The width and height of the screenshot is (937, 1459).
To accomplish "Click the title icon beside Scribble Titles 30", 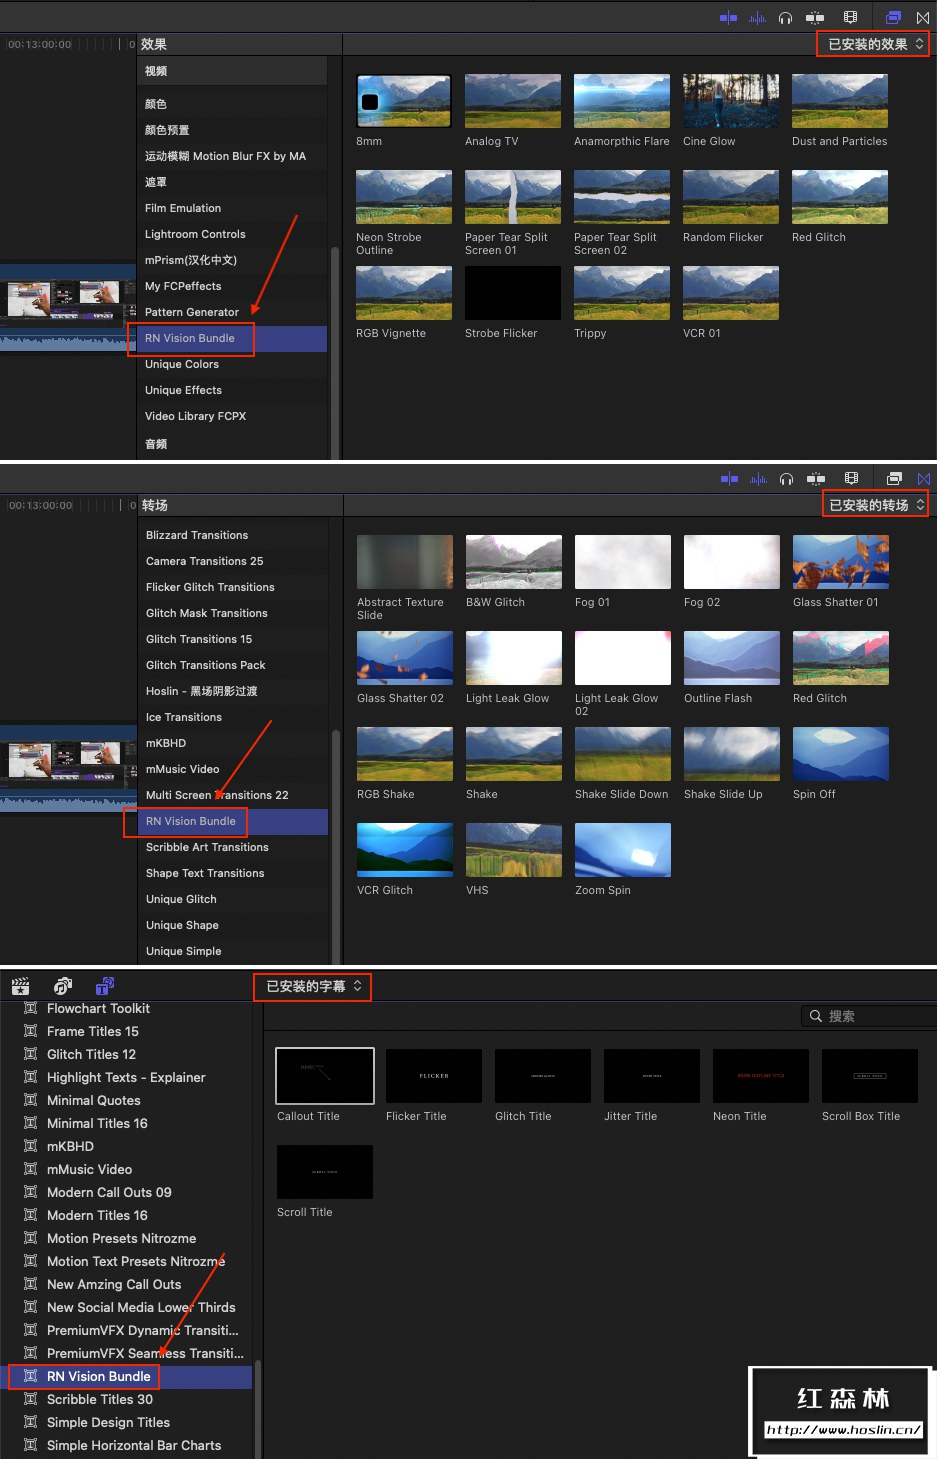I will pyautogui.click(x=30, y=1399).
